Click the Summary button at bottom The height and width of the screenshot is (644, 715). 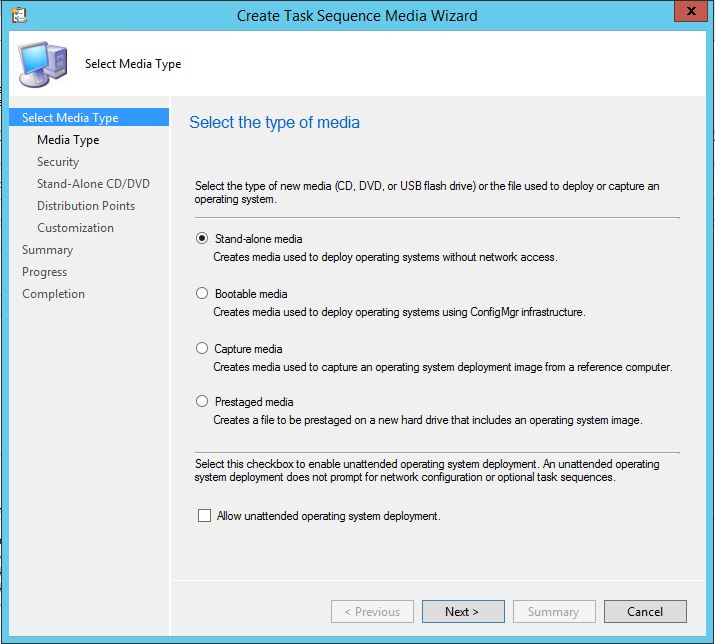tap(553, 611)
